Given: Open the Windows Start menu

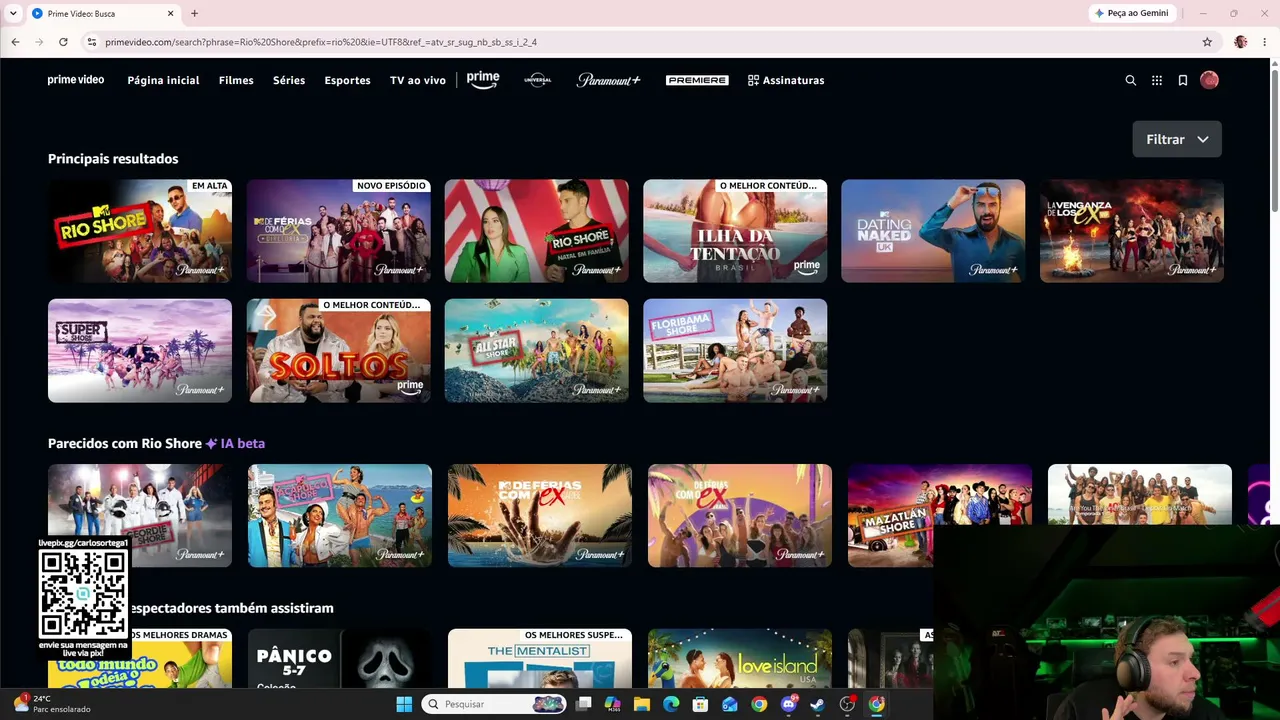Looking at the screenshot, I should click(404, 704).
